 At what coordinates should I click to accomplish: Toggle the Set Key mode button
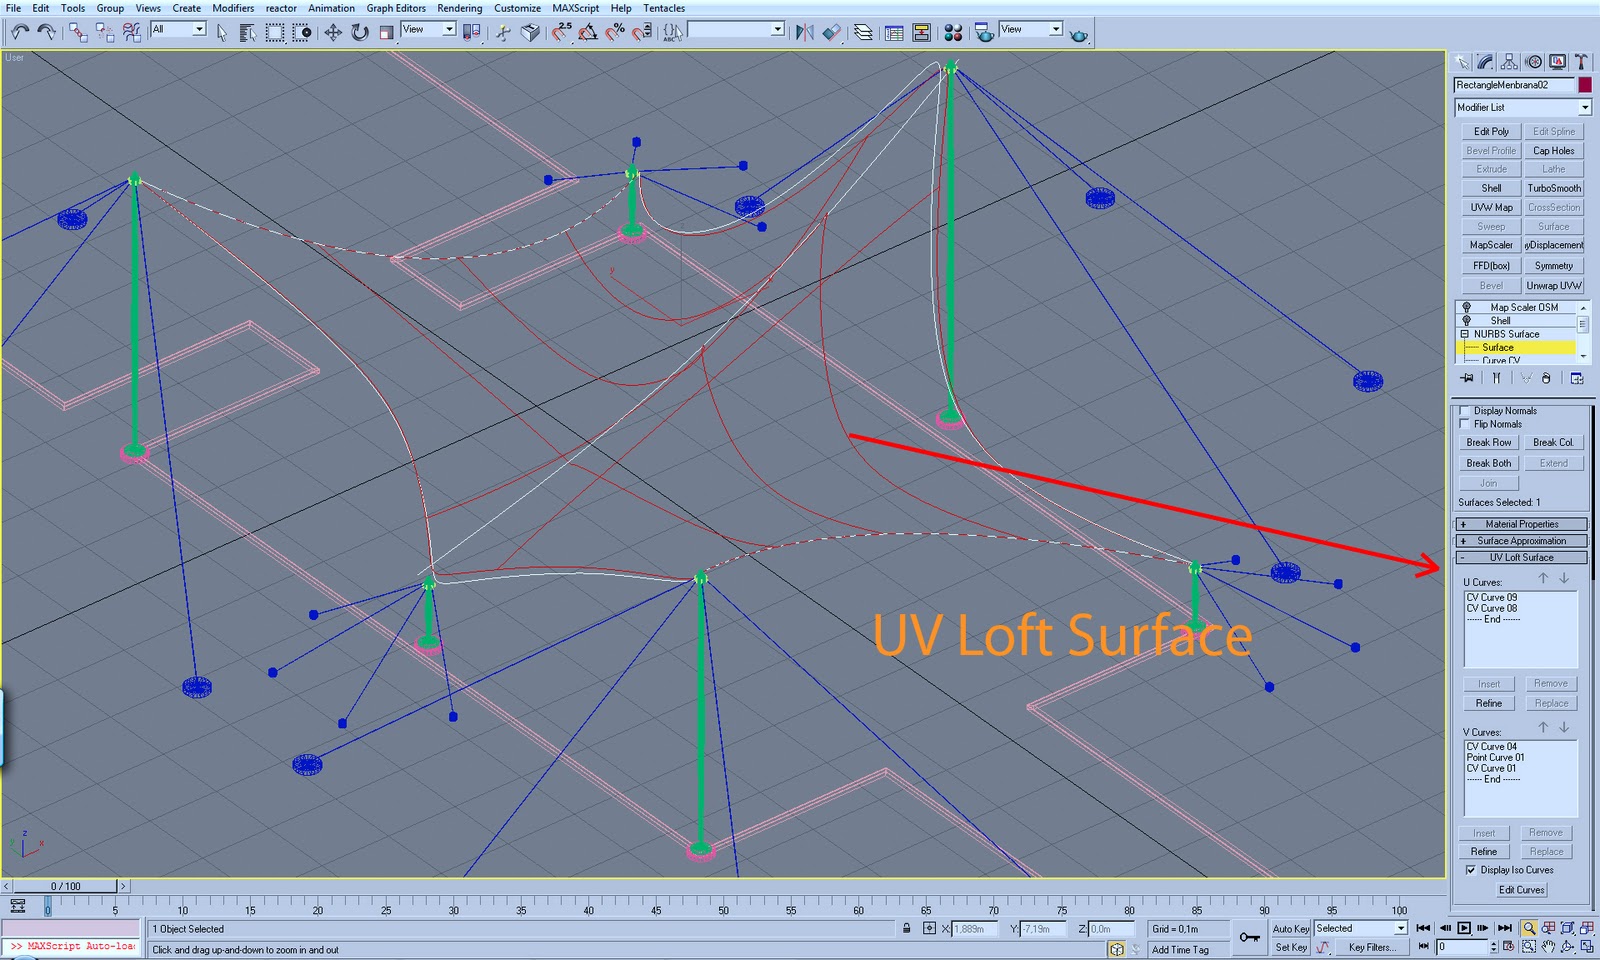click(x=1290, y=947)
